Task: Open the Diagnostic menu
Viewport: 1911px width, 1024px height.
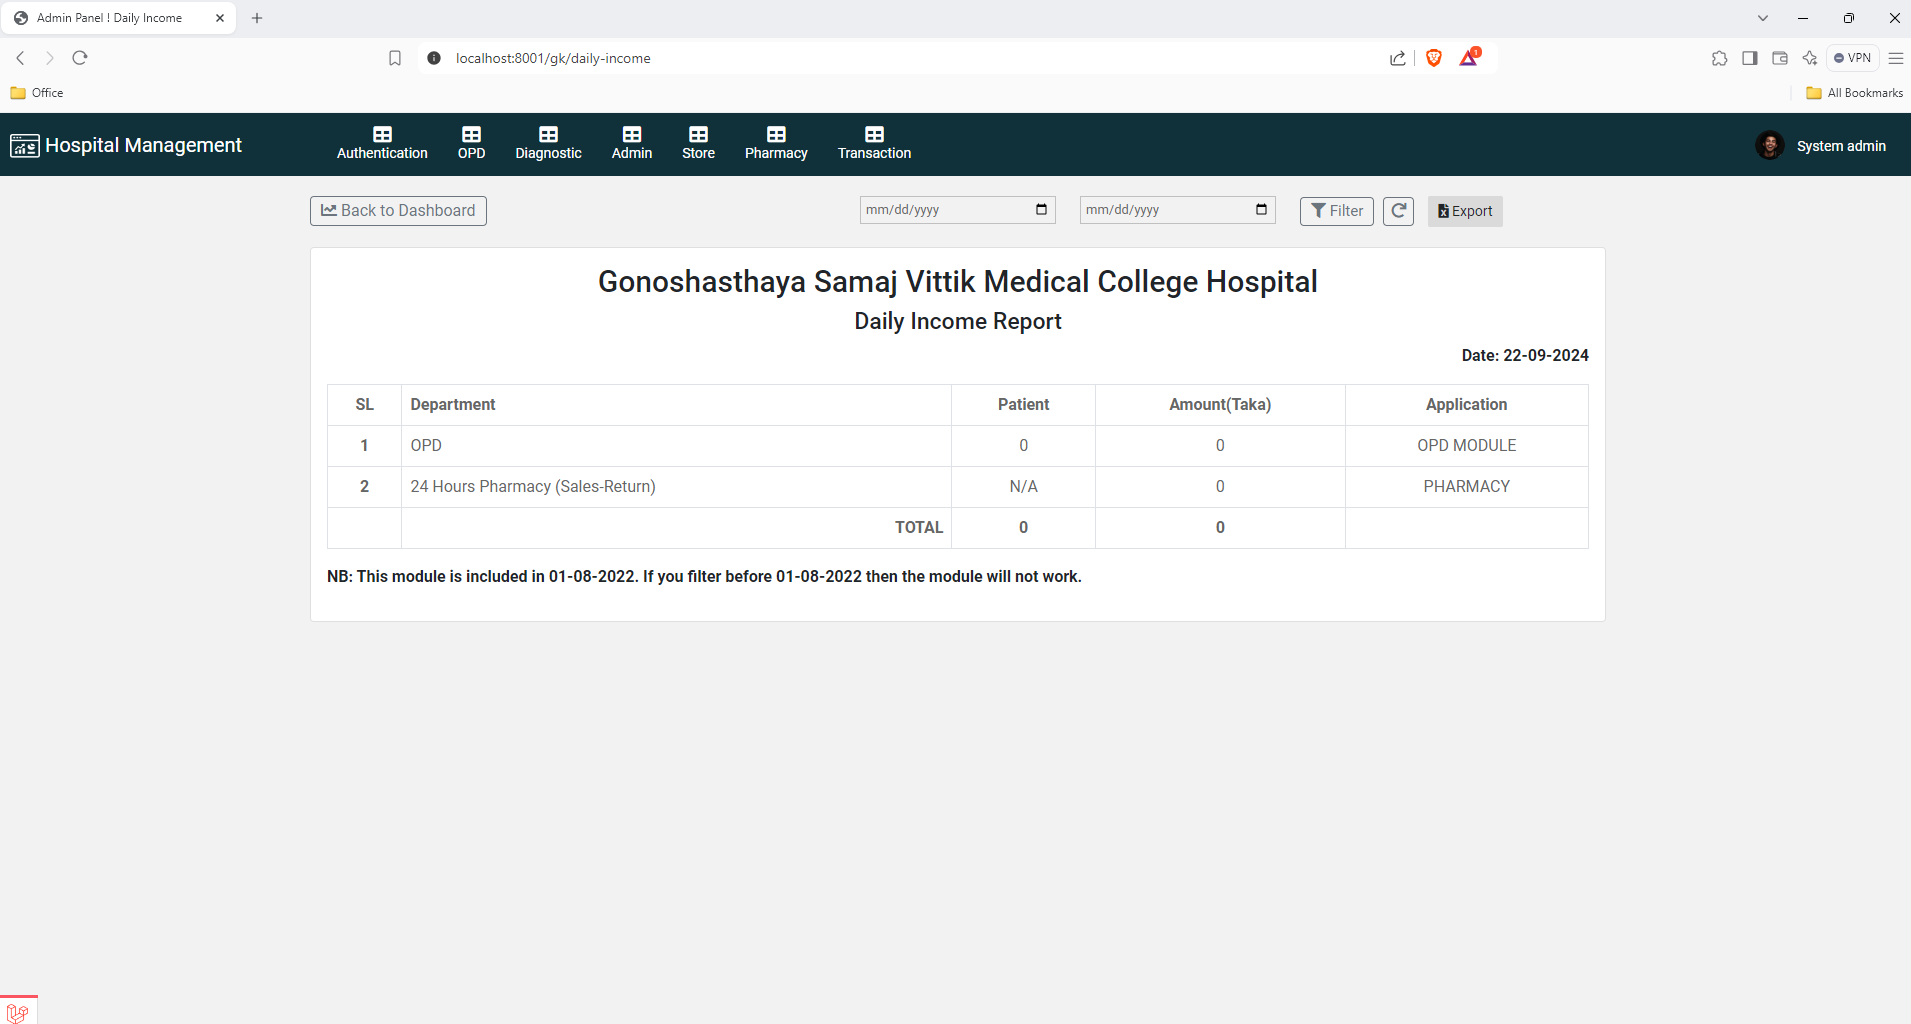Action: tap(548, 143)
